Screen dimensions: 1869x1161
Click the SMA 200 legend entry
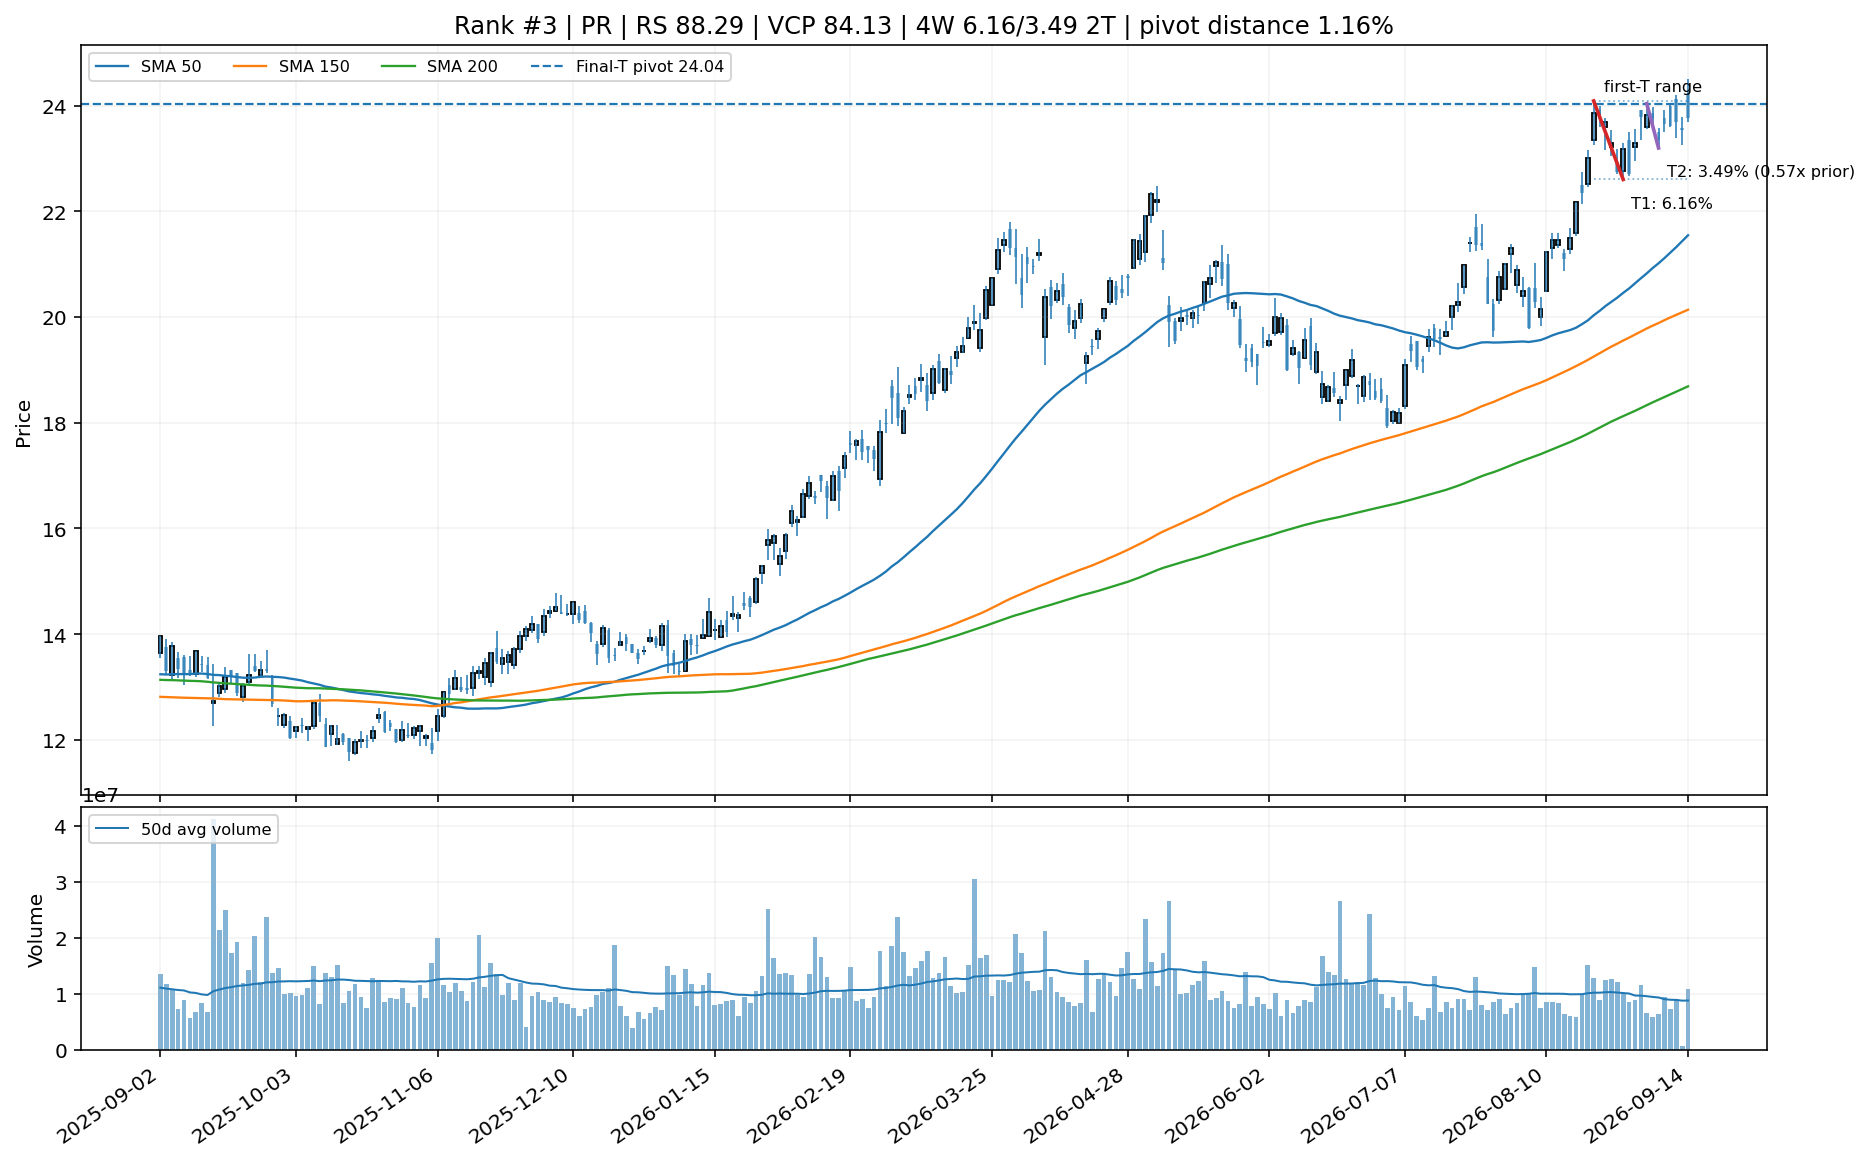point(440,67)
